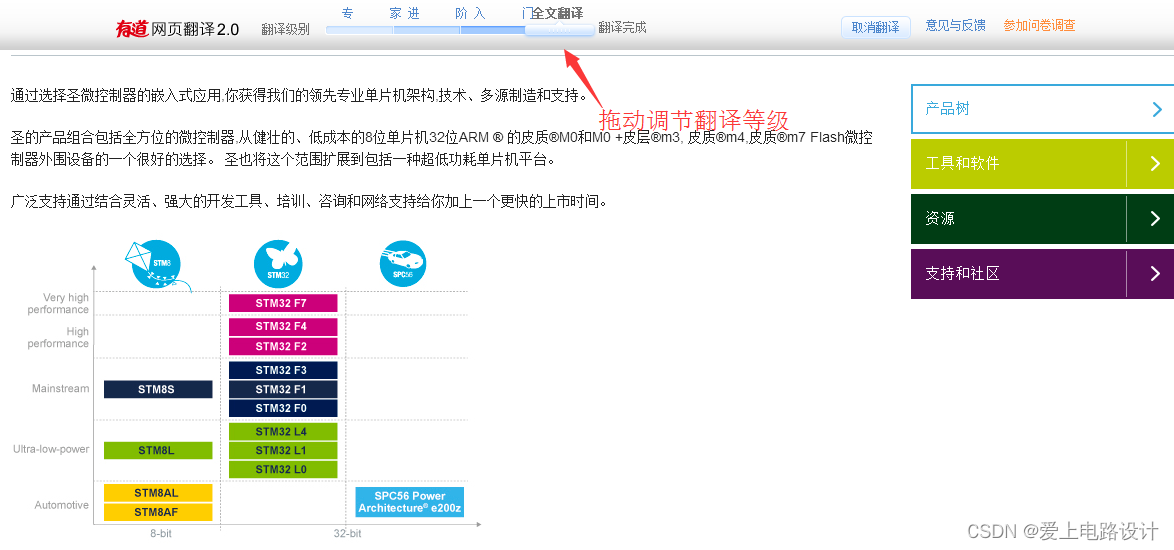Click the STM32 butterfly icon
Viewport: 1174px width, 550px height.
tap(278, 264)
